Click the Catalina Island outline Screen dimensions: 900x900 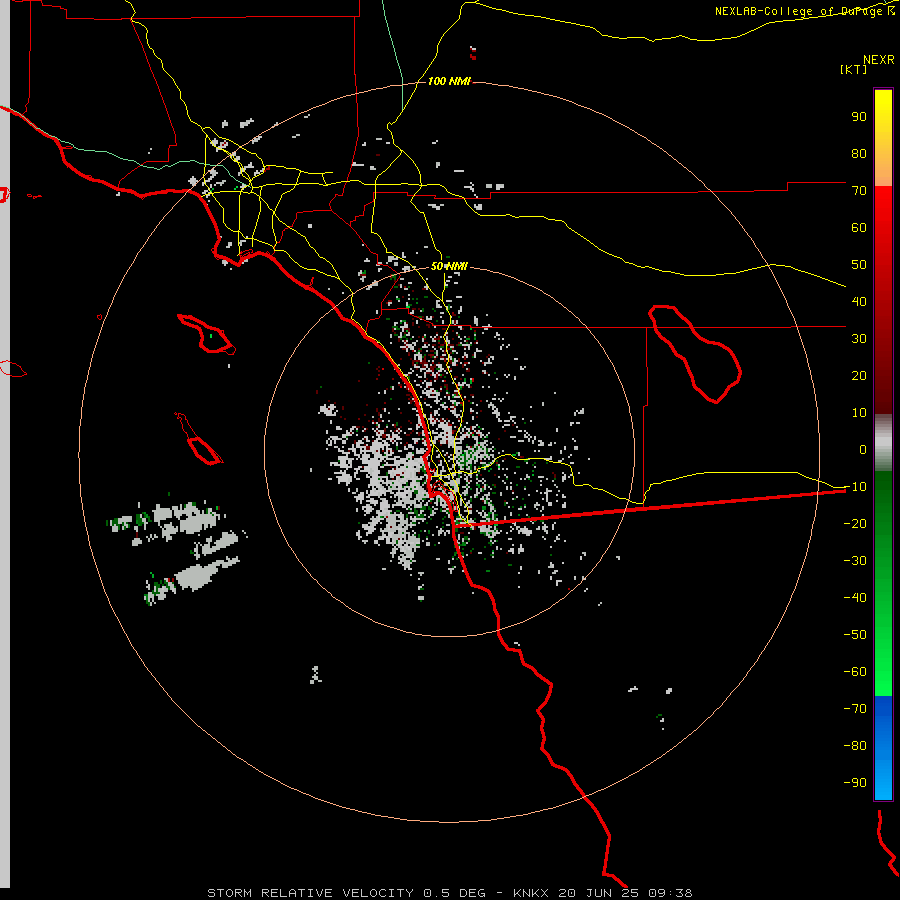click(x=206, y=333)
